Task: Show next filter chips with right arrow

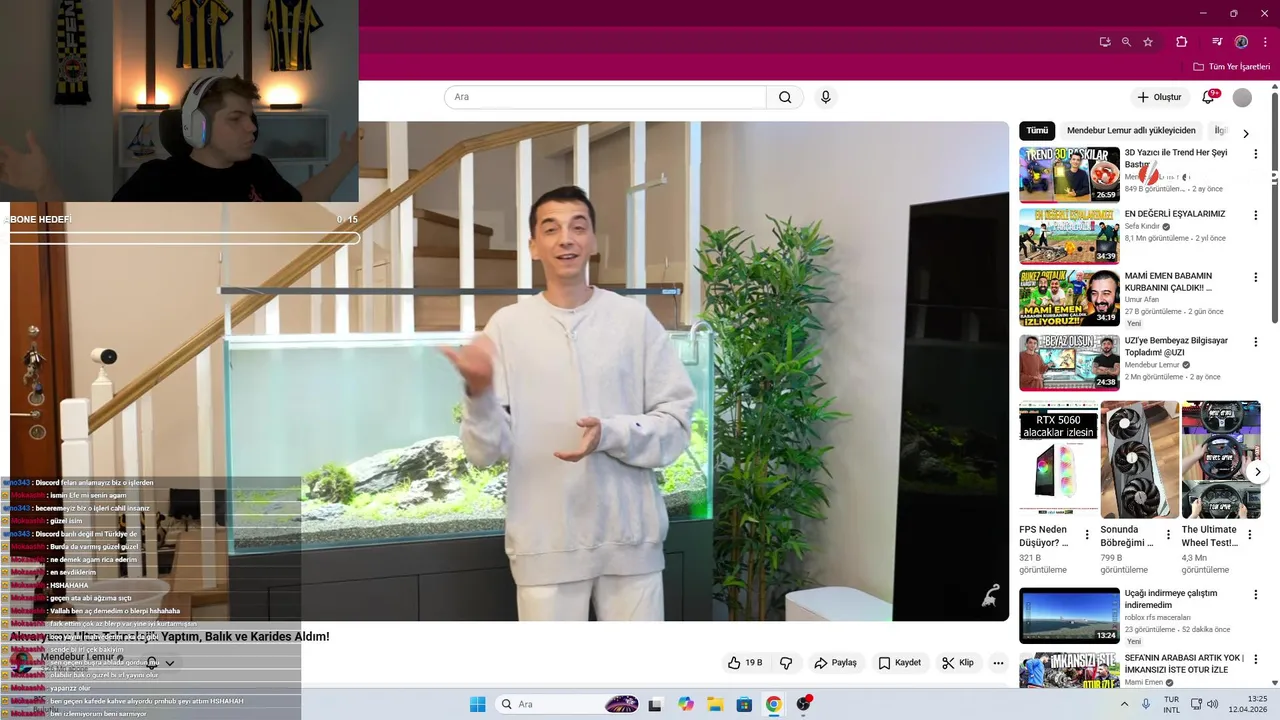Action: [1246, 133]
